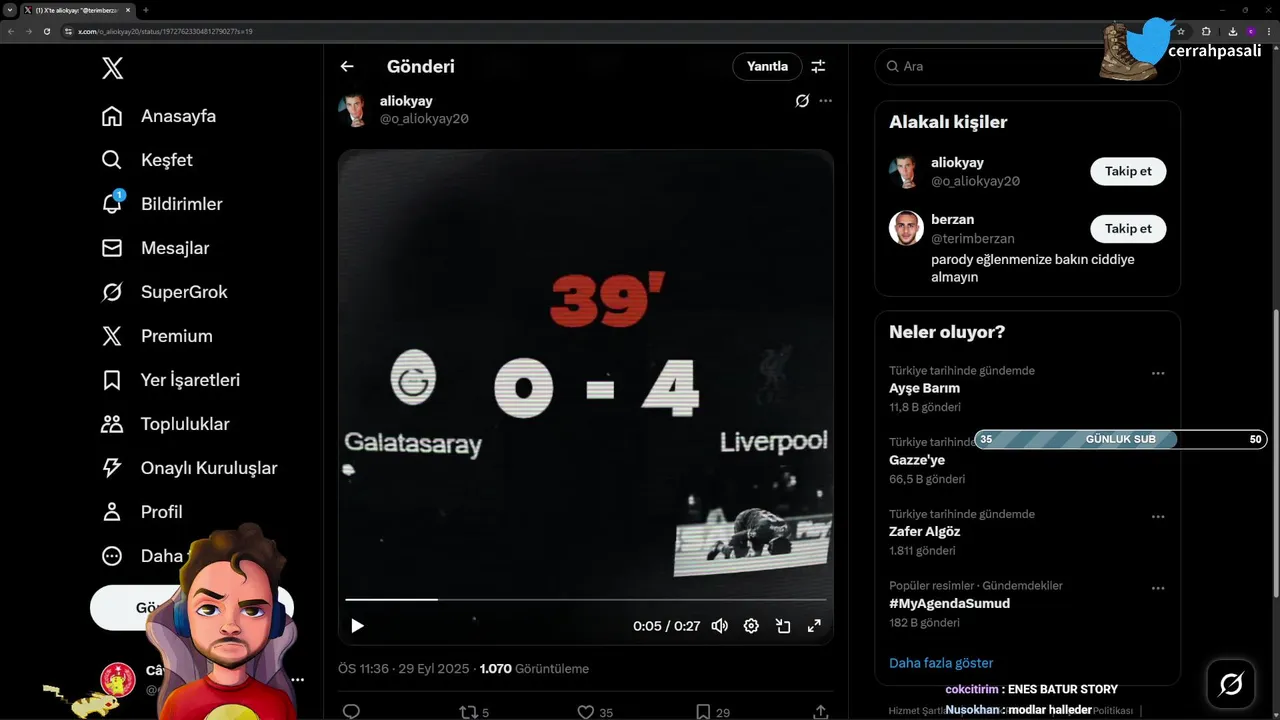Image resolution: width=1280 pixels, height=720 pixels.
Task: Open browser downloads
Action: [x=1232, y=31]
